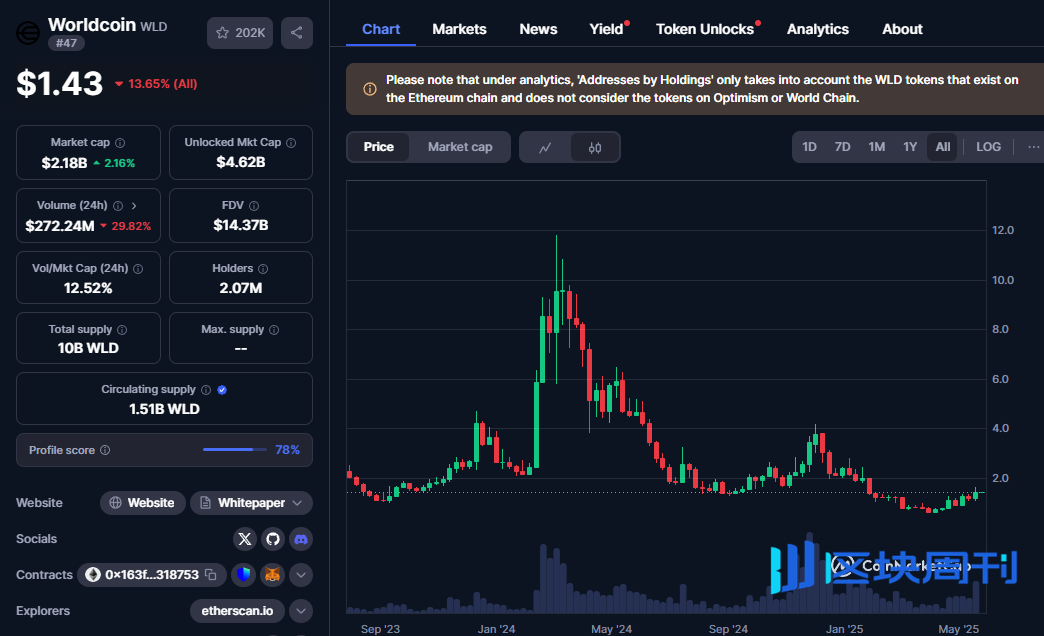1044x636 pixels.
Task: Switch to the Yield tab
Action: (x=607, y=29)
